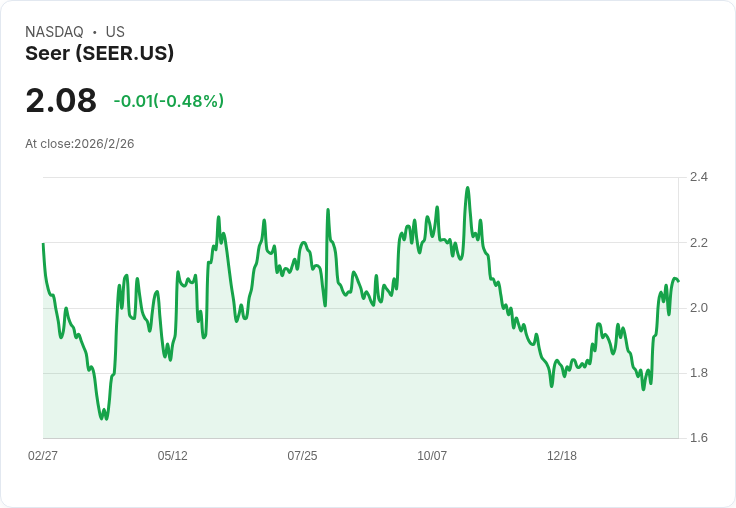Click the 02/27 date label on x-axis
736x508 pixels.
43,455
